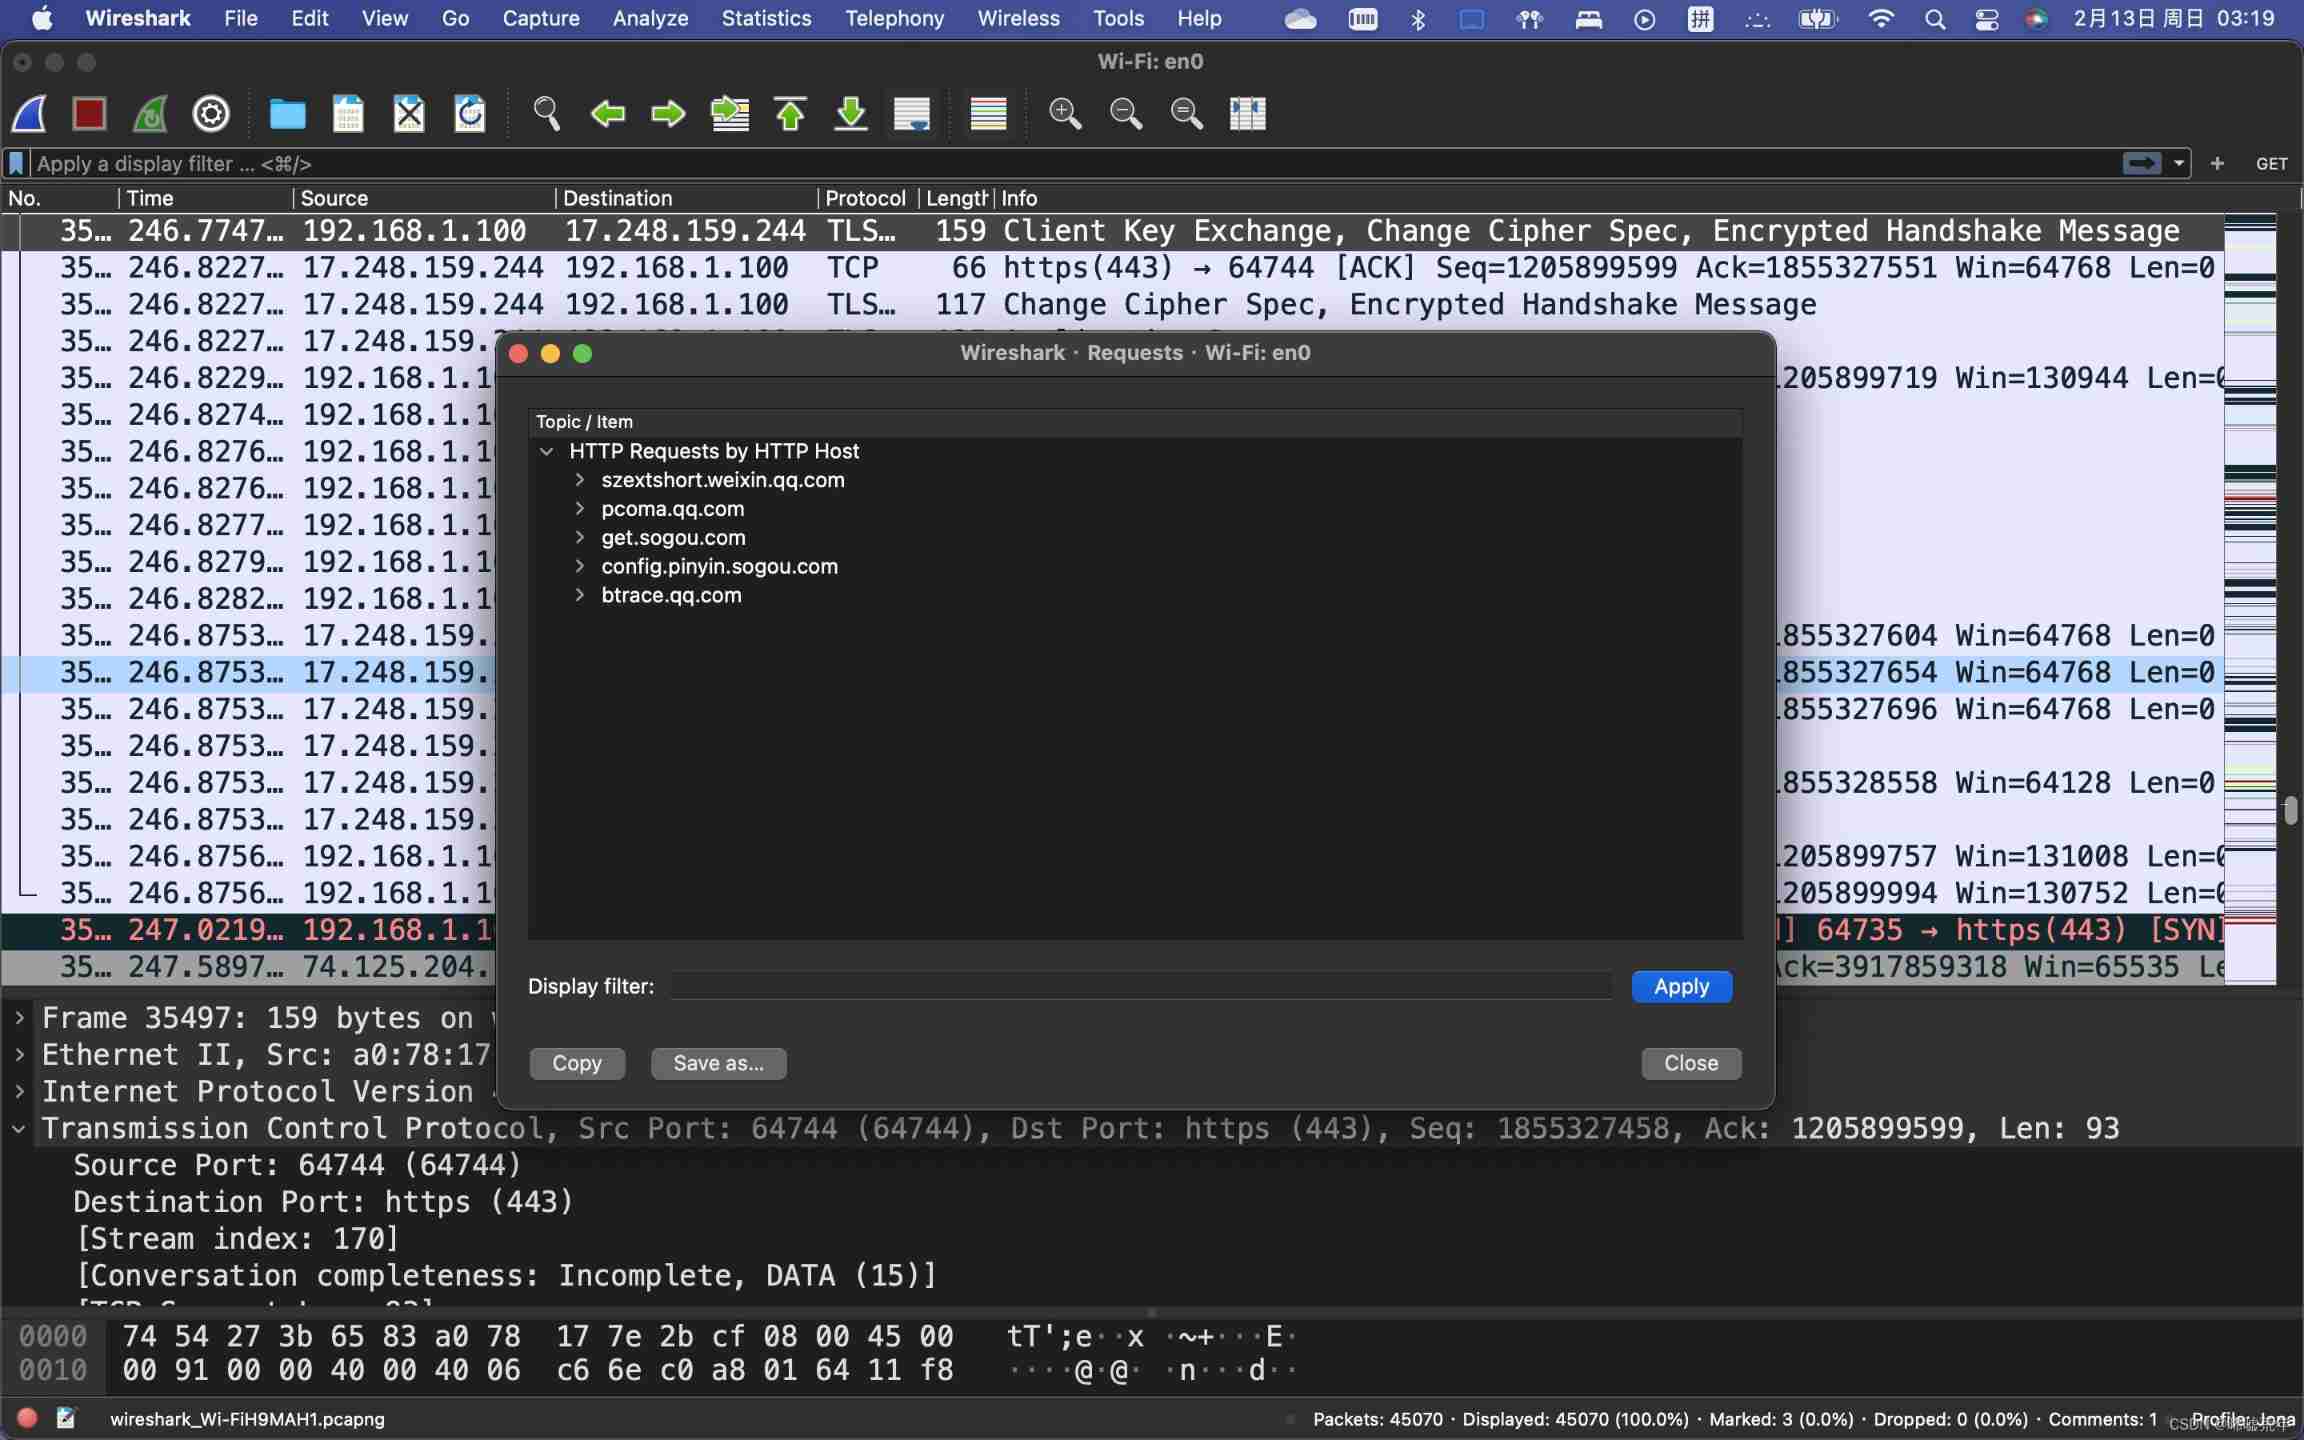Screen dimensions: 2304x1440
Task: Click the packet list minimap colorbar
Action: 2250,599
